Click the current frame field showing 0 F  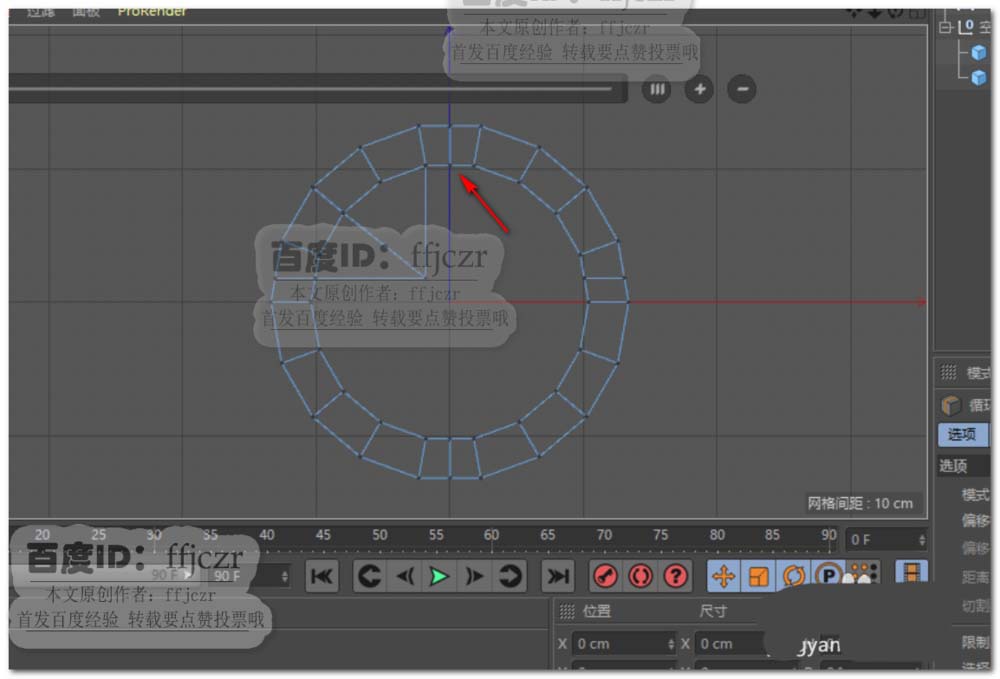tap(885, 540)
